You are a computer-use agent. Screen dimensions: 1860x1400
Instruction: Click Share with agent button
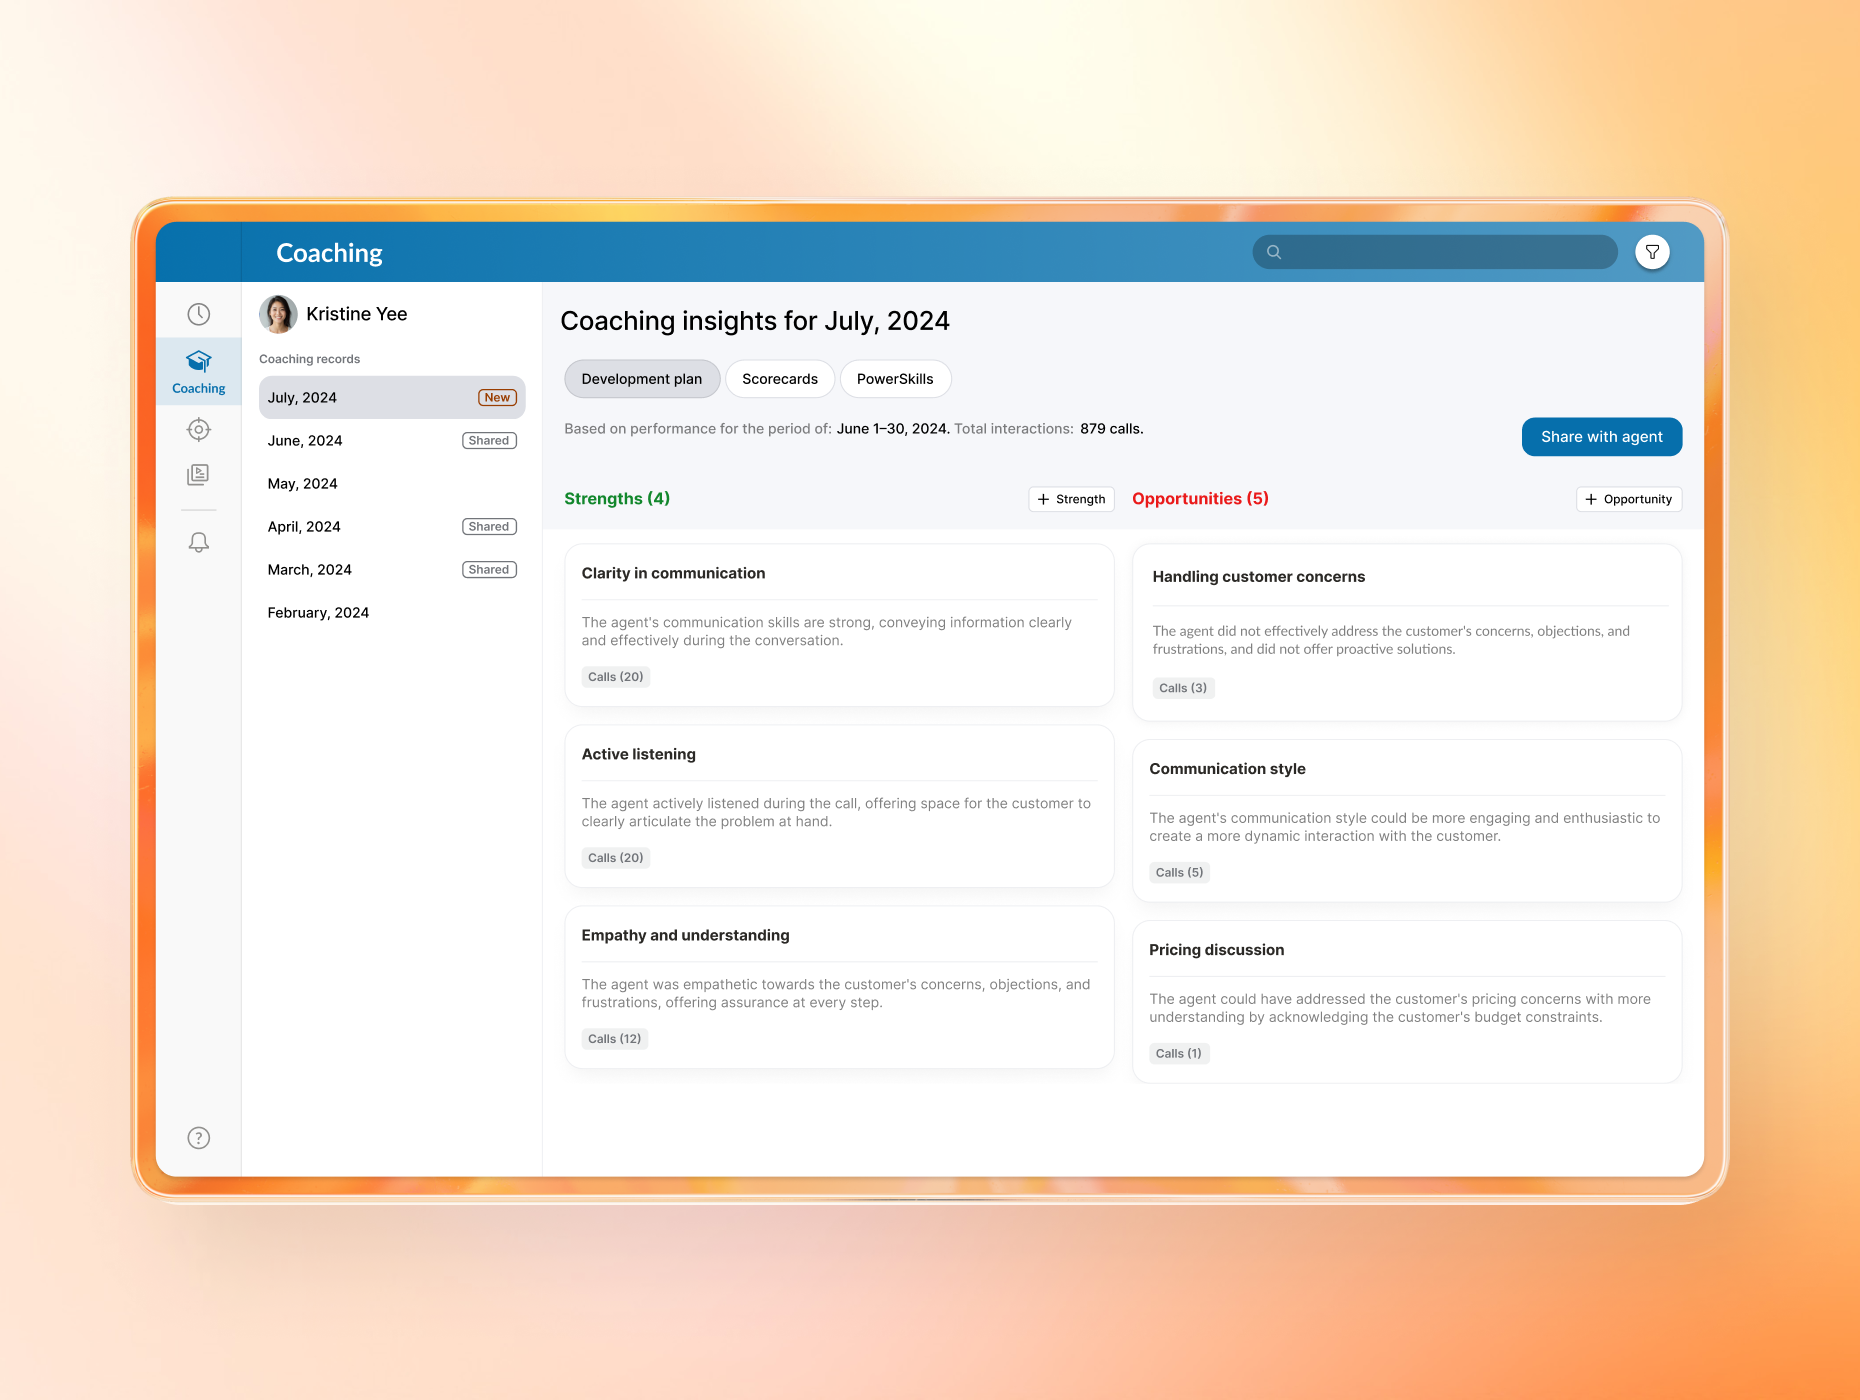click(x=1601, y=437)
